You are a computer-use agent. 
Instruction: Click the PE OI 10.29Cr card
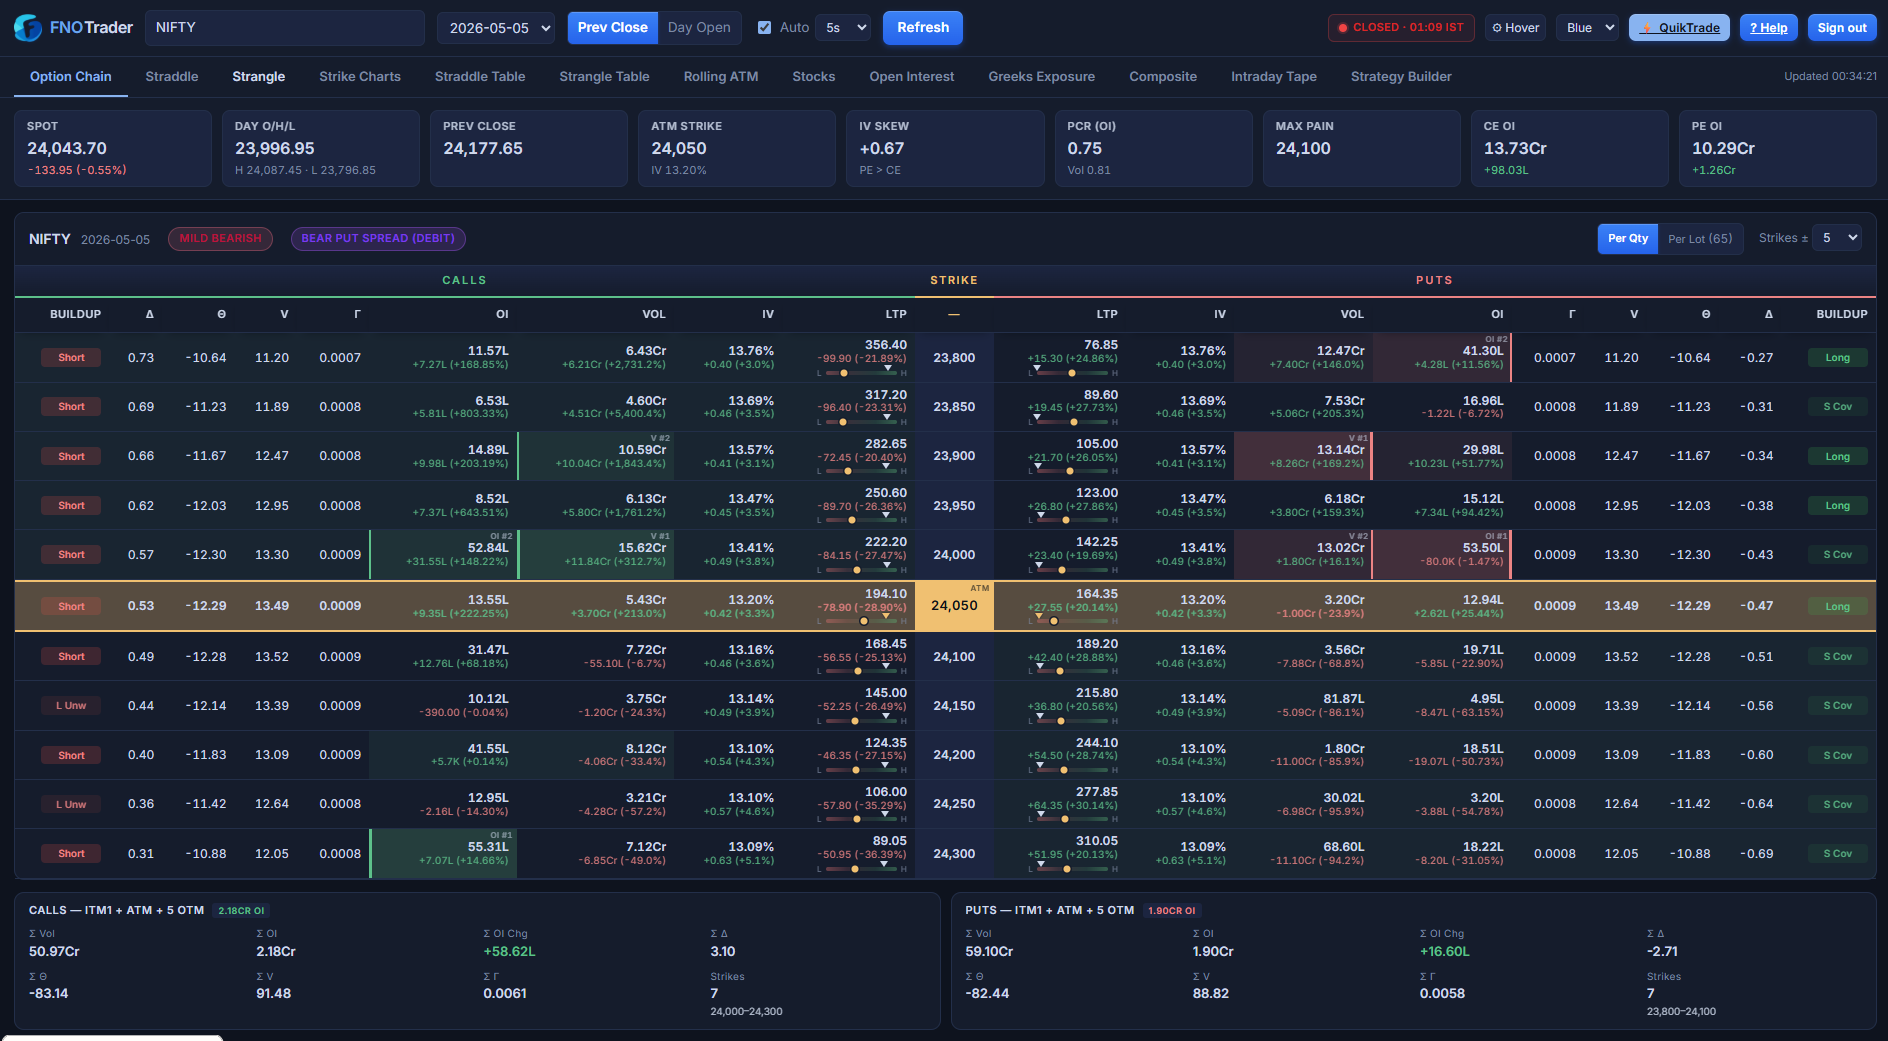pyautogui.click(x=1778, y=148)
